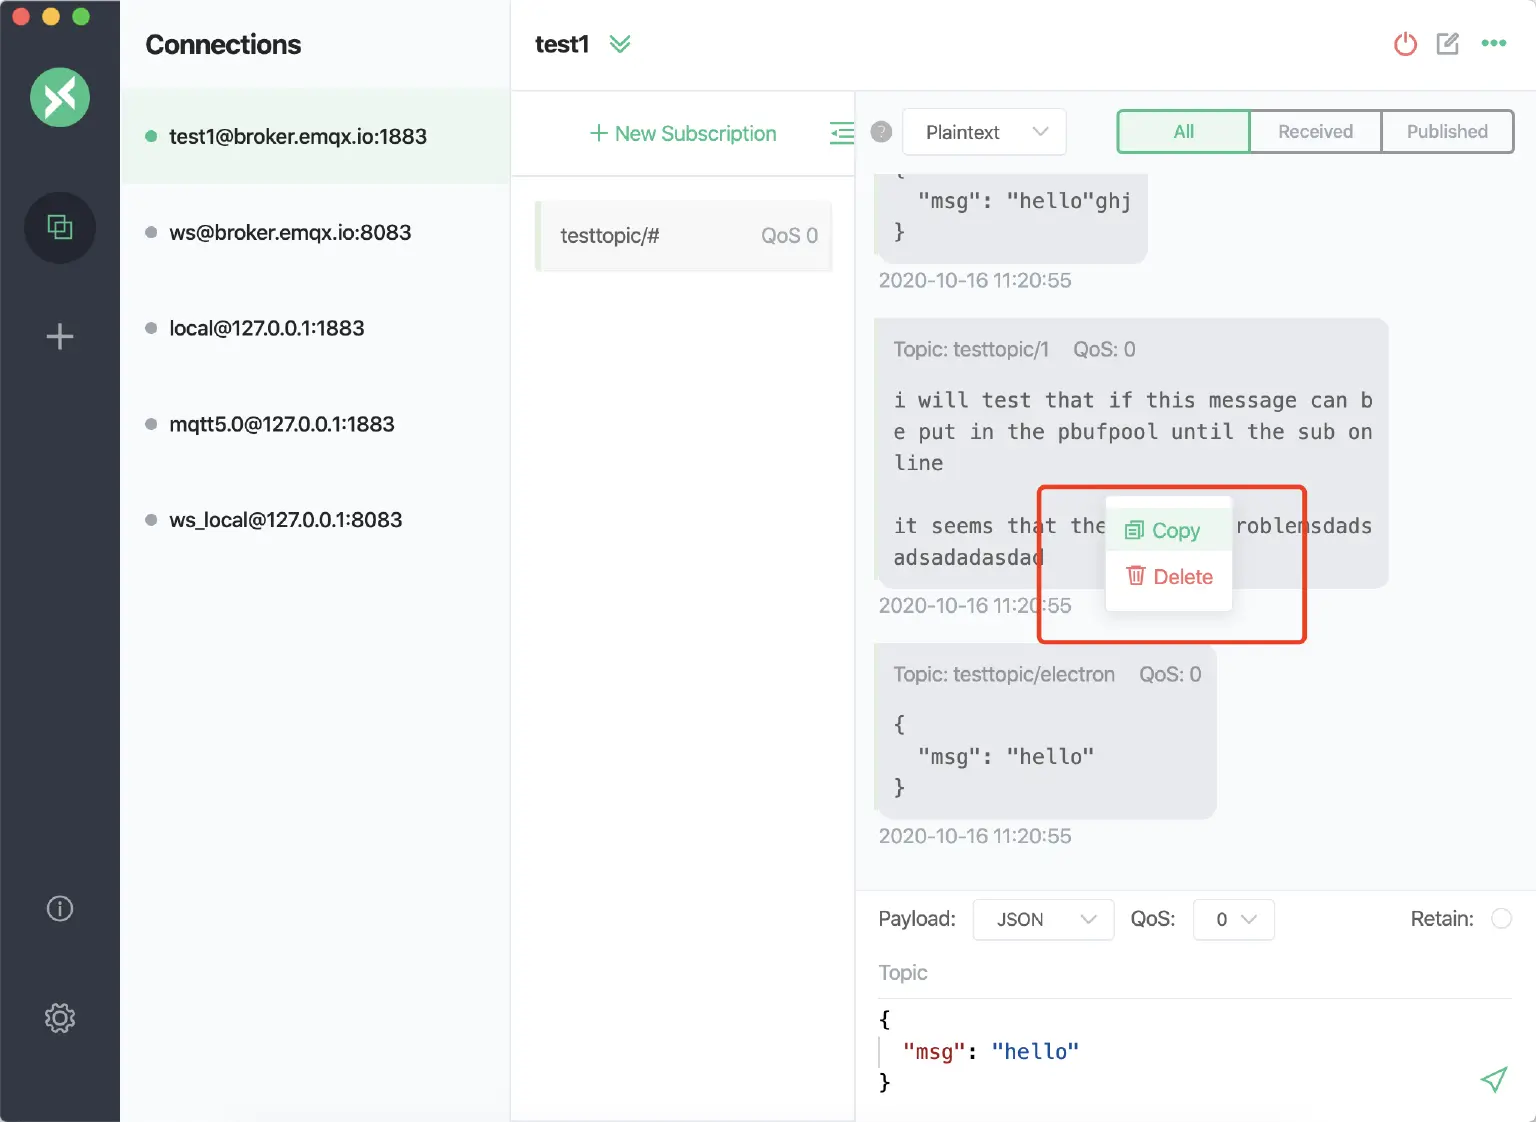The image size is (1536, 1122).
Task: Open the Payload JSON dropdown
Action: [x=1043, y=920]
